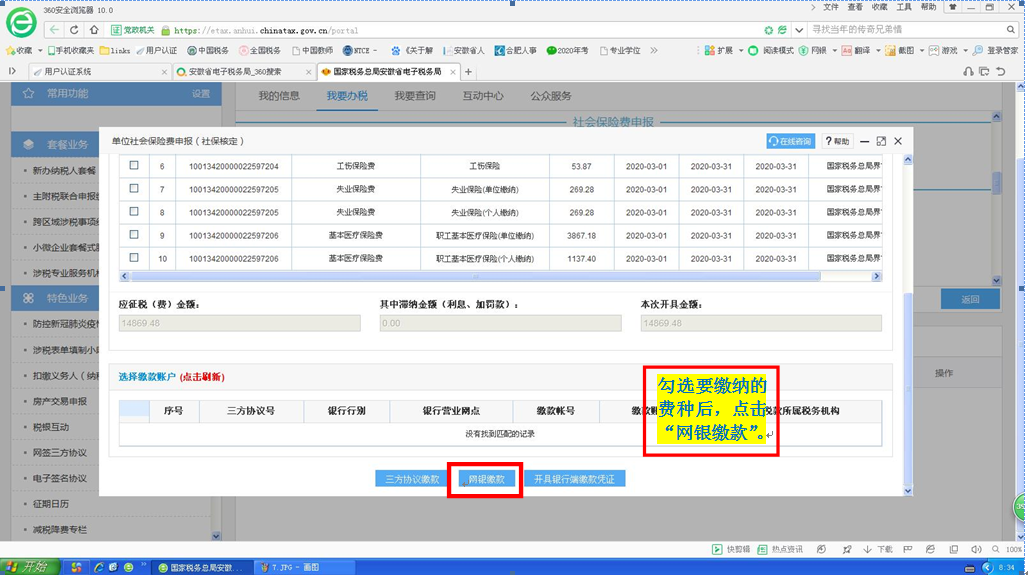Image resolution: width=1028 pixels, height=575 pixels.
Task: Open the 扩展 extensions icon
Action: pyautogui.click(x=718, y=50)
